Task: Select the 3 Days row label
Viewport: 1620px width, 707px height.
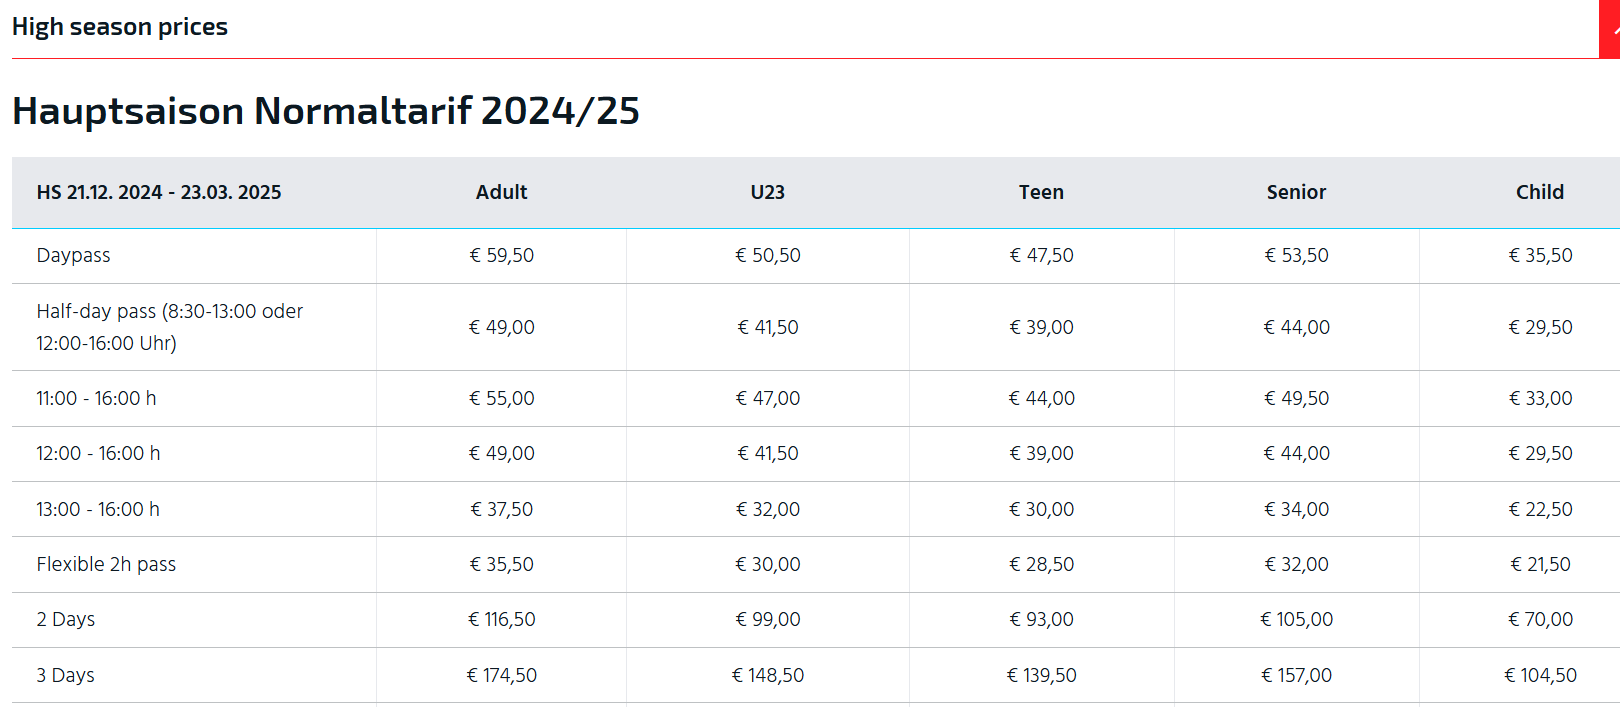Action: pyautogui.click(x=65, y=675)
